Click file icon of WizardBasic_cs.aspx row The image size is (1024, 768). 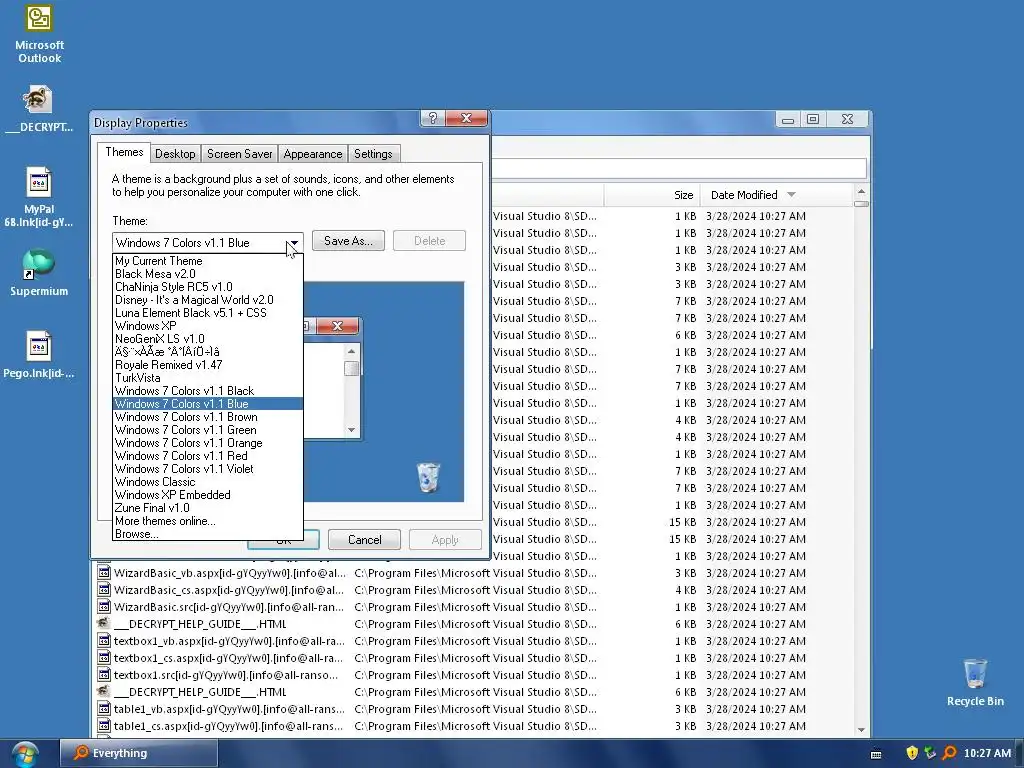[x=104, y=590]
